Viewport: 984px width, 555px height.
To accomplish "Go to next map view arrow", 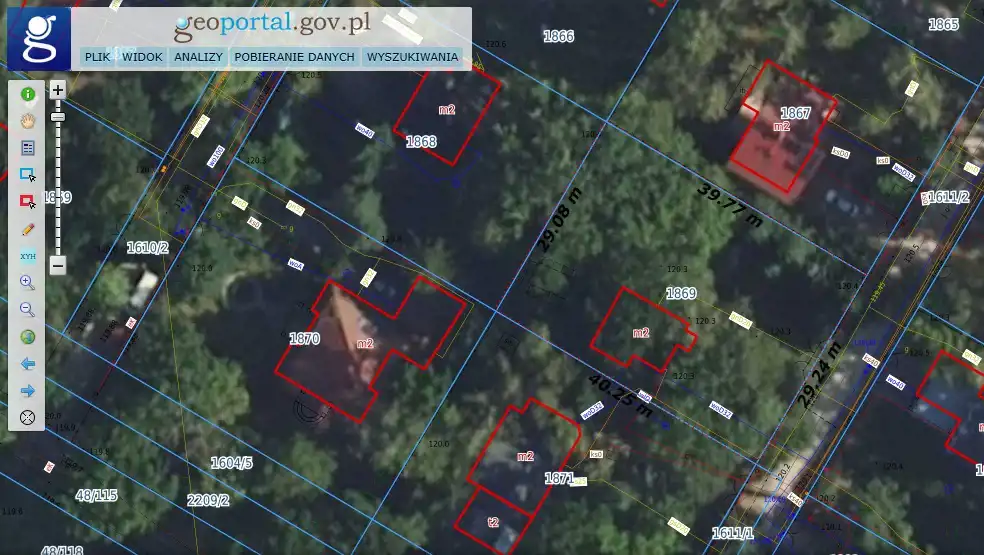I will coord(28,391).
